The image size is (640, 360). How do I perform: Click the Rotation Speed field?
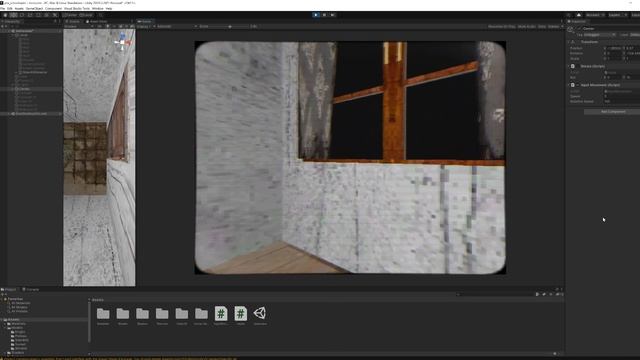pyautogui.click(x=621, y=101)
